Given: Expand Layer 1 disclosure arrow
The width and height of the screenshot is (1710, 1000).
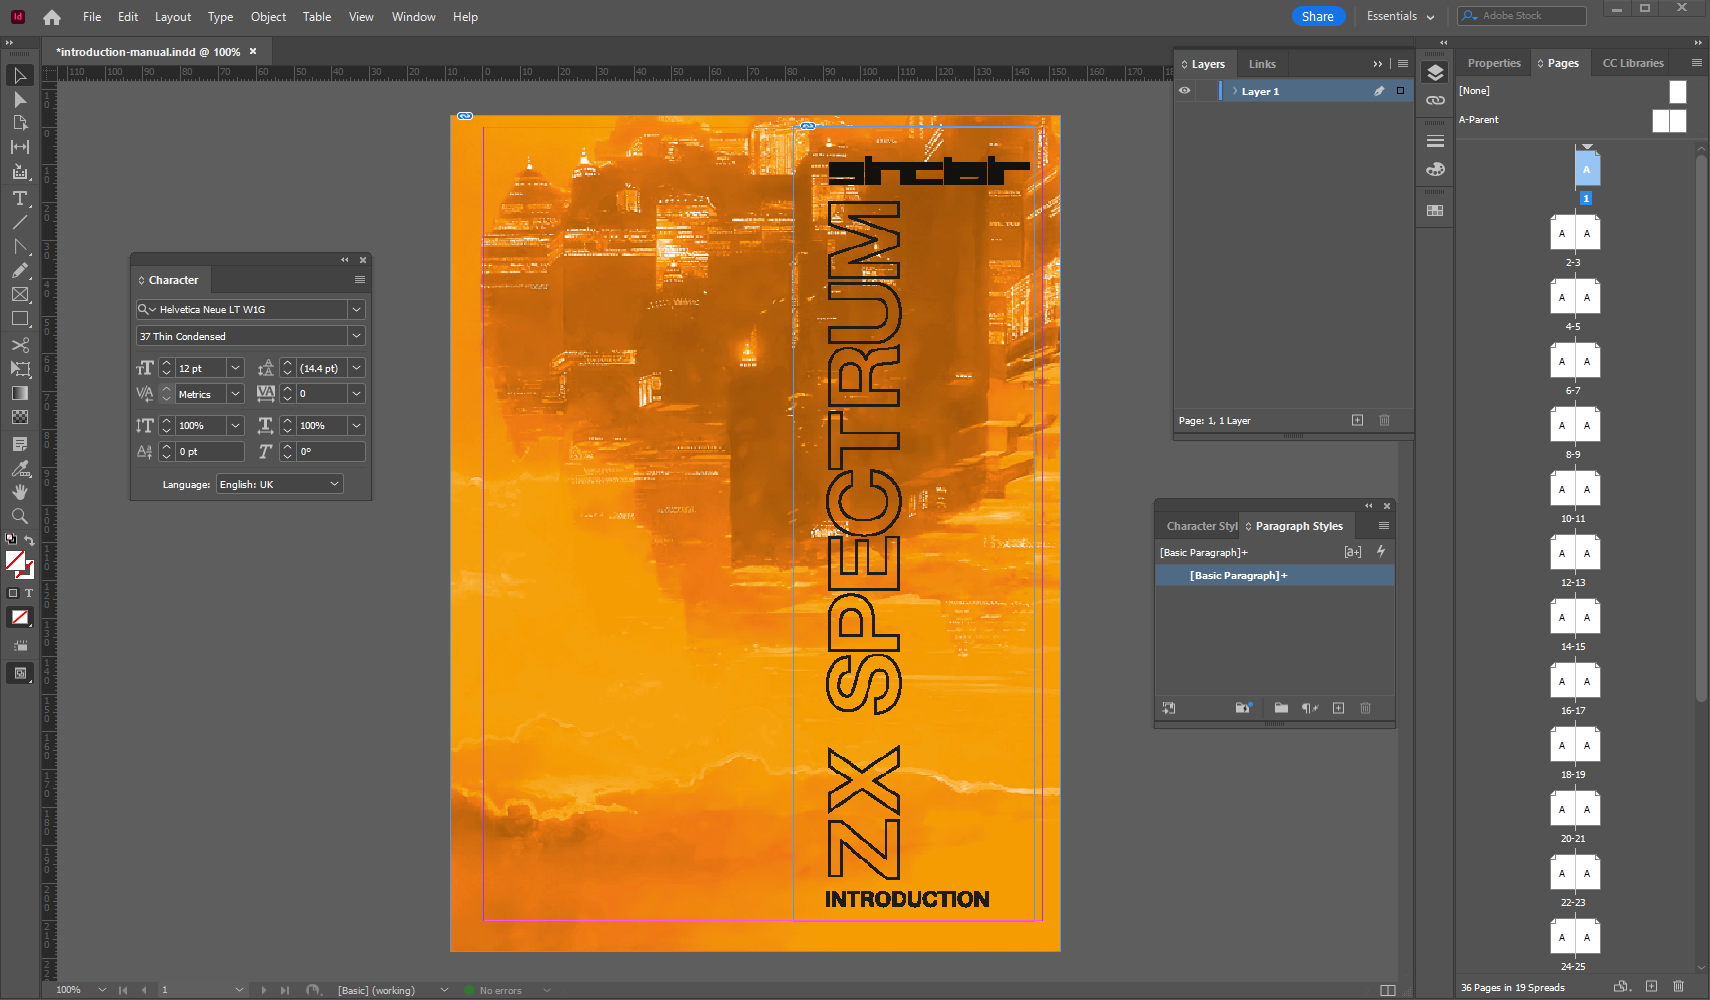Looking at the screenshot, I should [x=1235, y=91].
